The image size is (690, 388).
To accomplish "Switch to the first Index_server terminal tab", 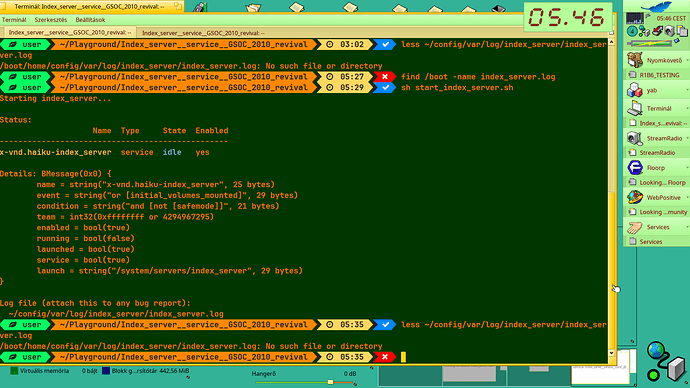I will coord(69,33).
